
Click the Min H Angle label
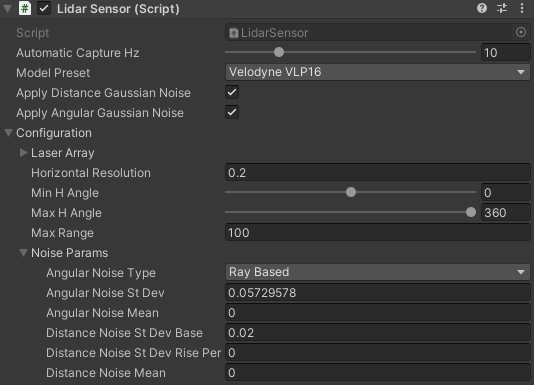pos(65,193)
